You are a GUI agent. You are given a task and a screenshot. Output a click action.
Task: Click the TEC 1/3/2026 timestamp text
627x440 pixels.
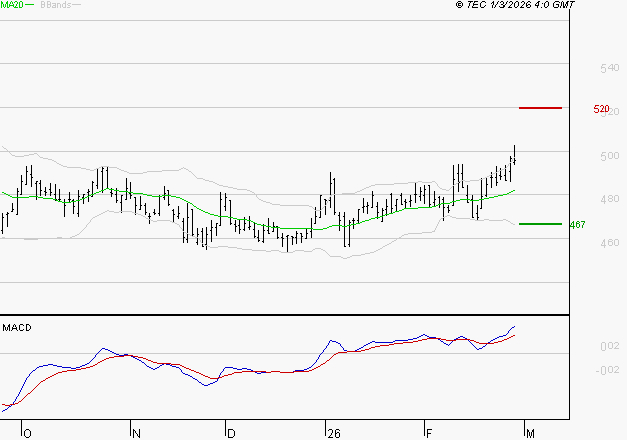pos(515,5)
